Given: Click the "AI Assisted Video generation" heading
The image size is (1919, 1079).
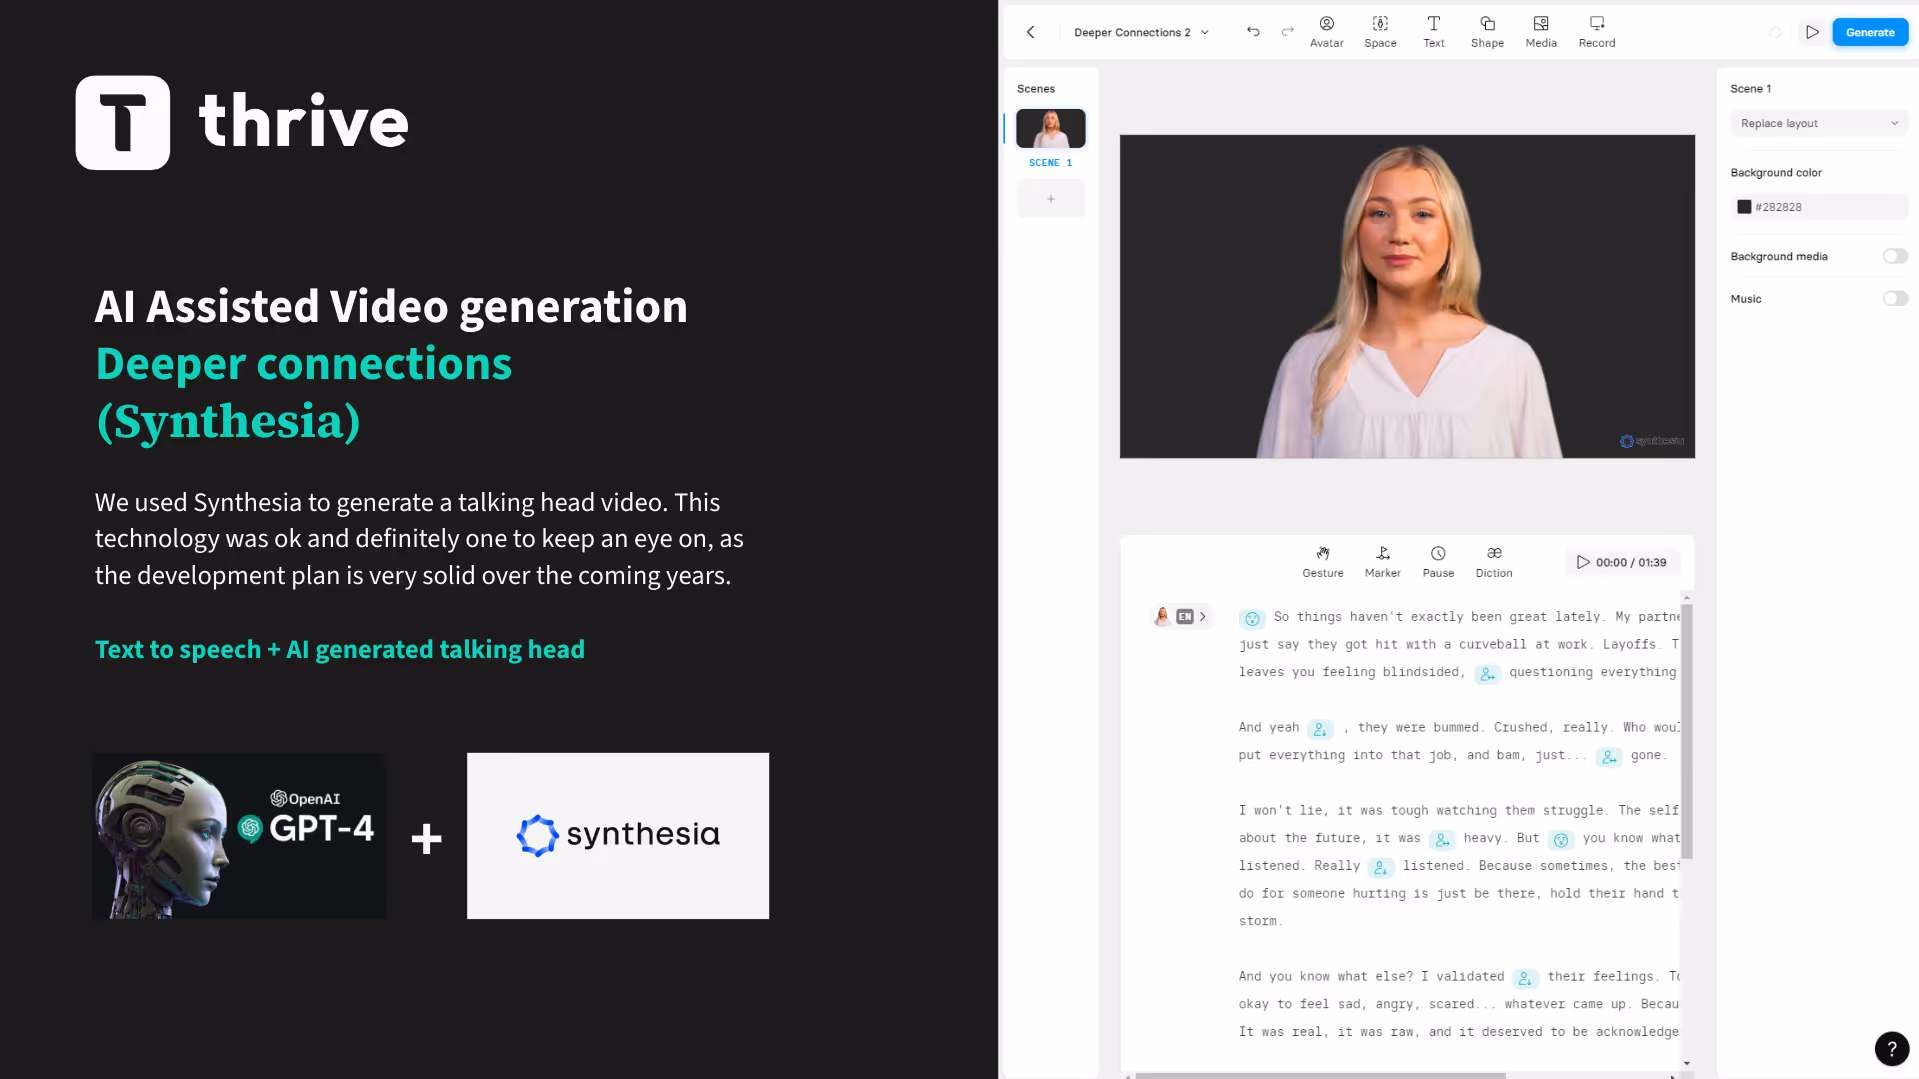Looking at the screenshot, I should 391,306.
